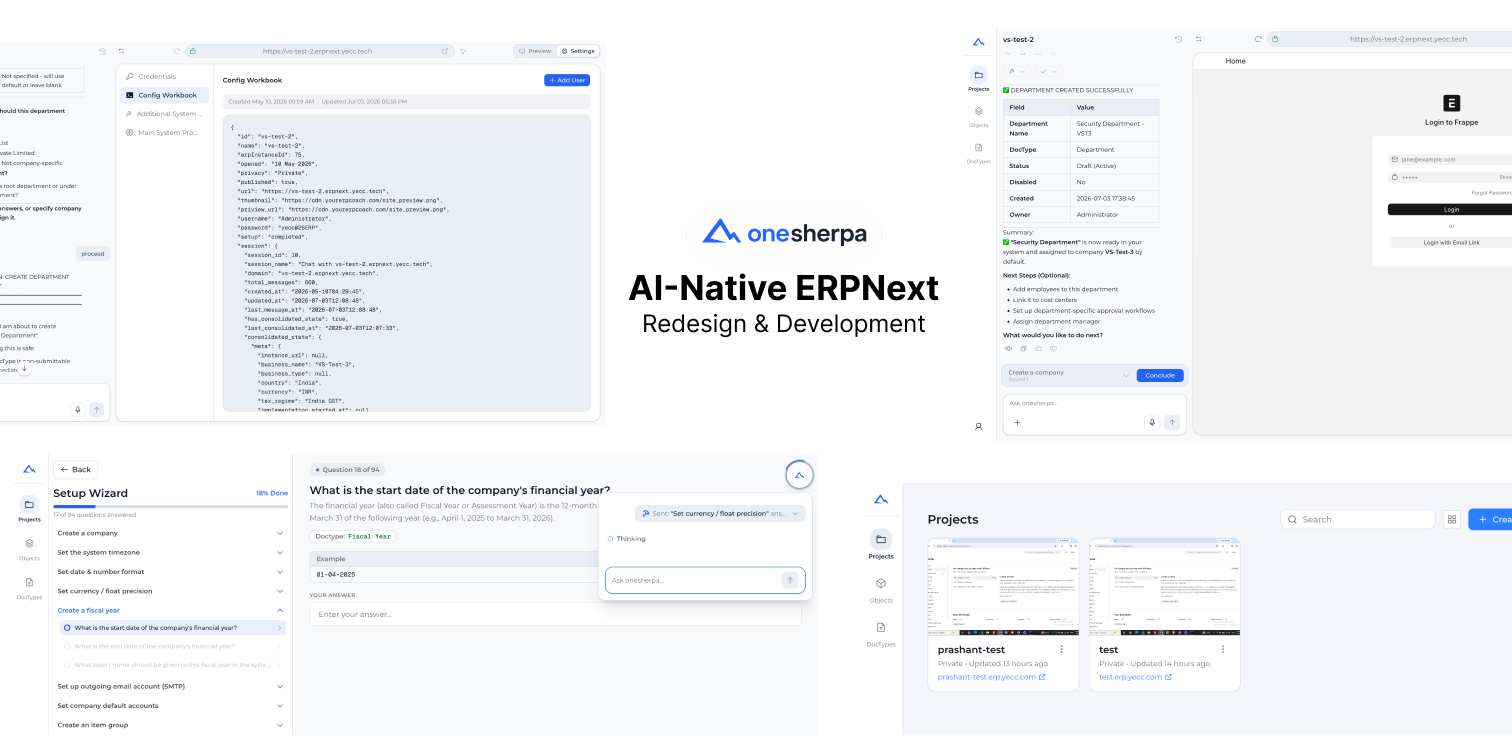Open prashant-test project thumbnail
The height and width of the screenshot is (736, 1512).
pyautogui.click(x=1003, y=588)
